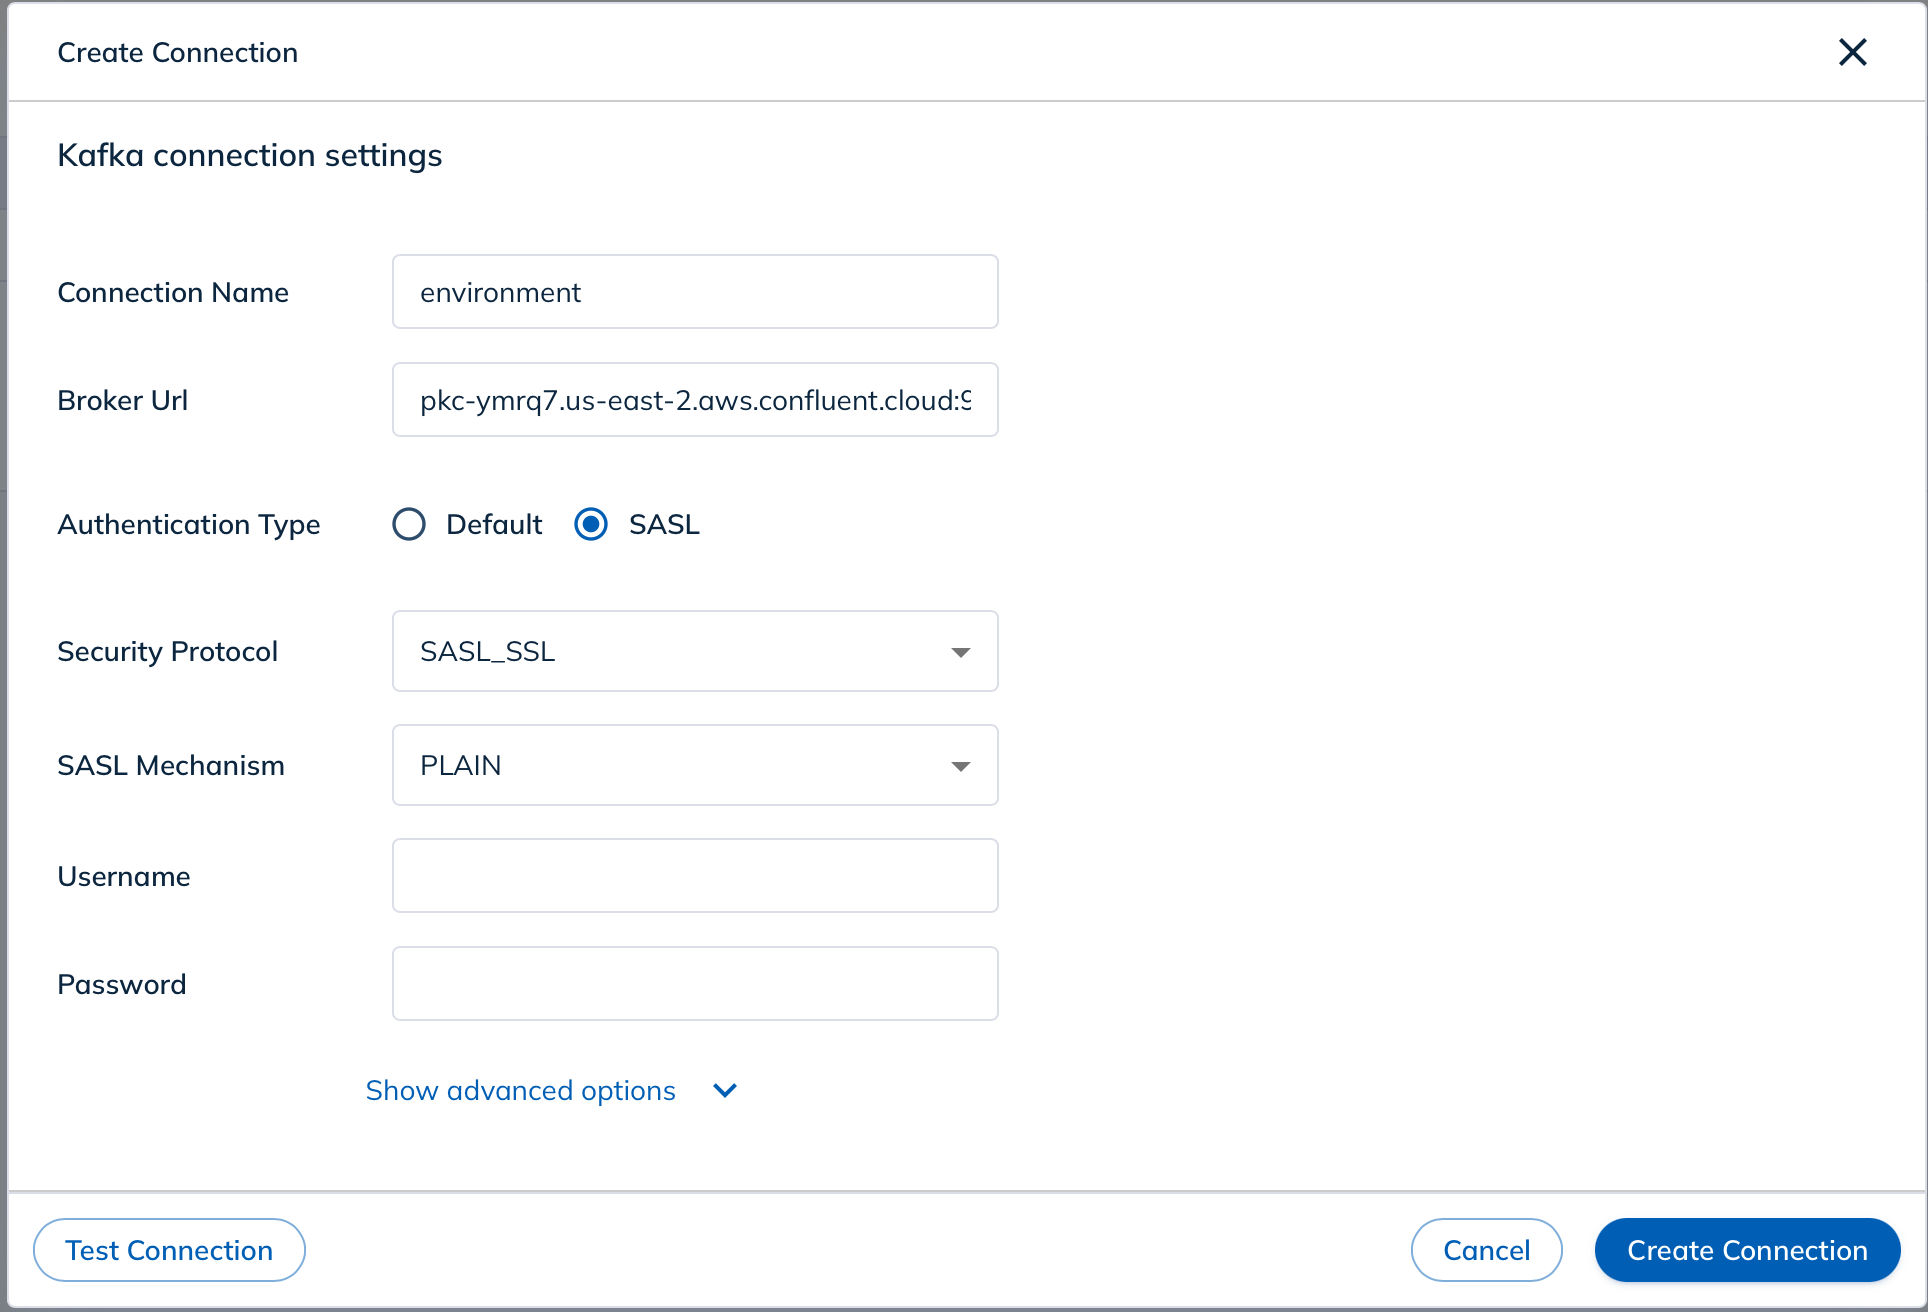The height and width of the screenshot is (1312, 1928).
Task: Click the Cancel button icon area
Action: (1484, 1249)
